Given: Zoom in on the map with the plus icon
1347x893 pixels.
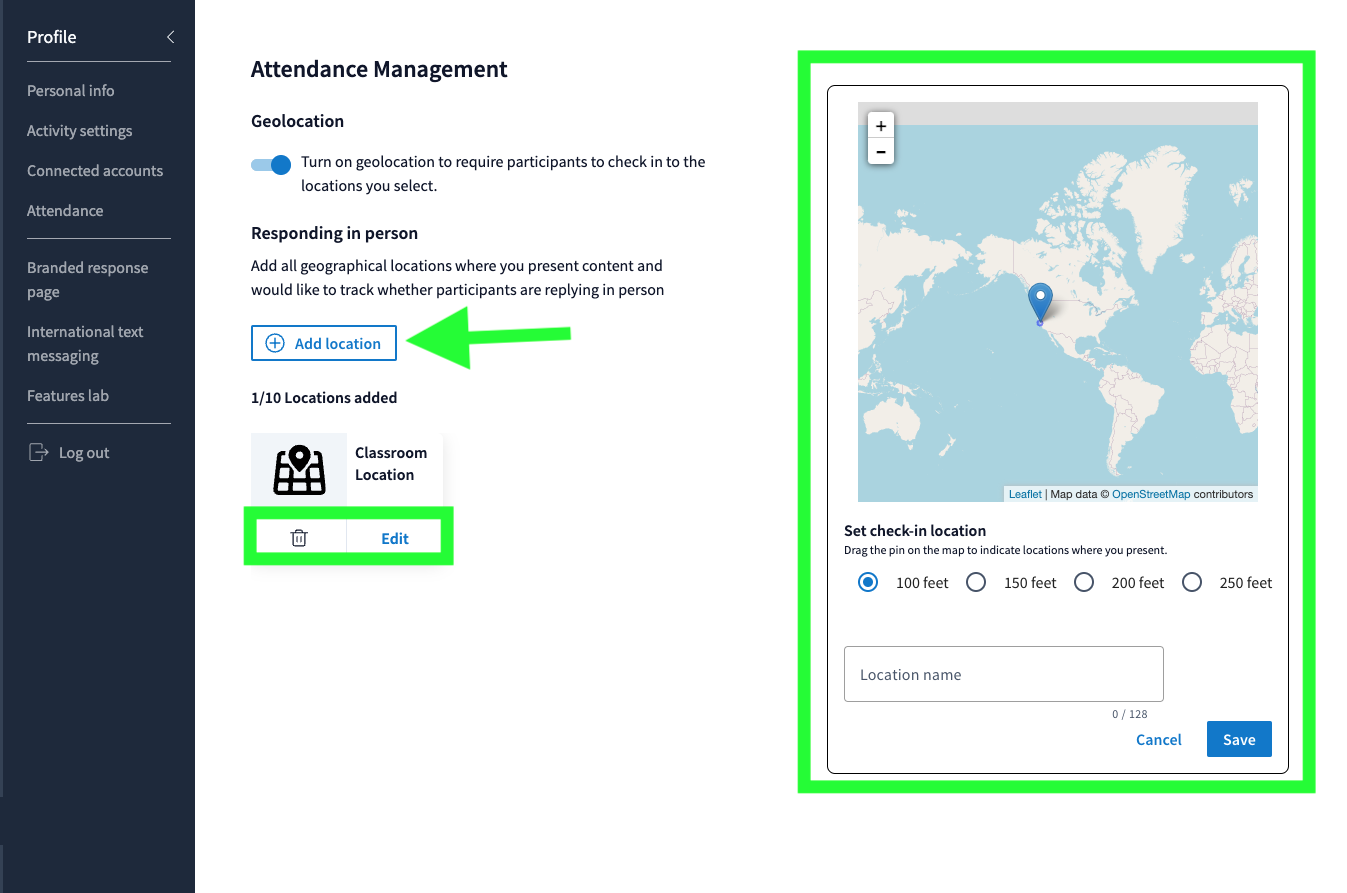Looking at the screenshot, I should tap(880, 125).
